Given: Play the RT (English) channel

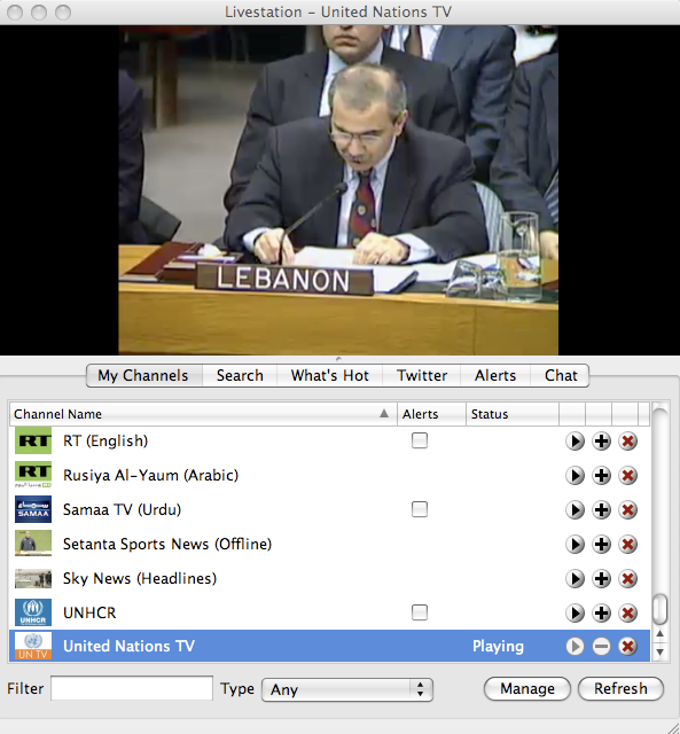Looking at the screenshot, I should (575, 441).
